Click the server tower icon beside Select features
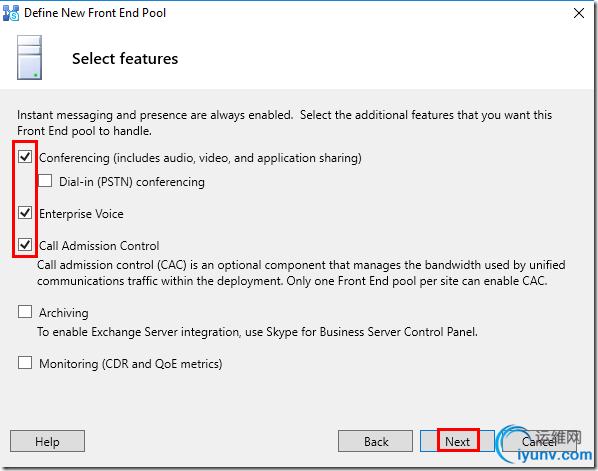The image size is (598, 471). pos(29,58)
